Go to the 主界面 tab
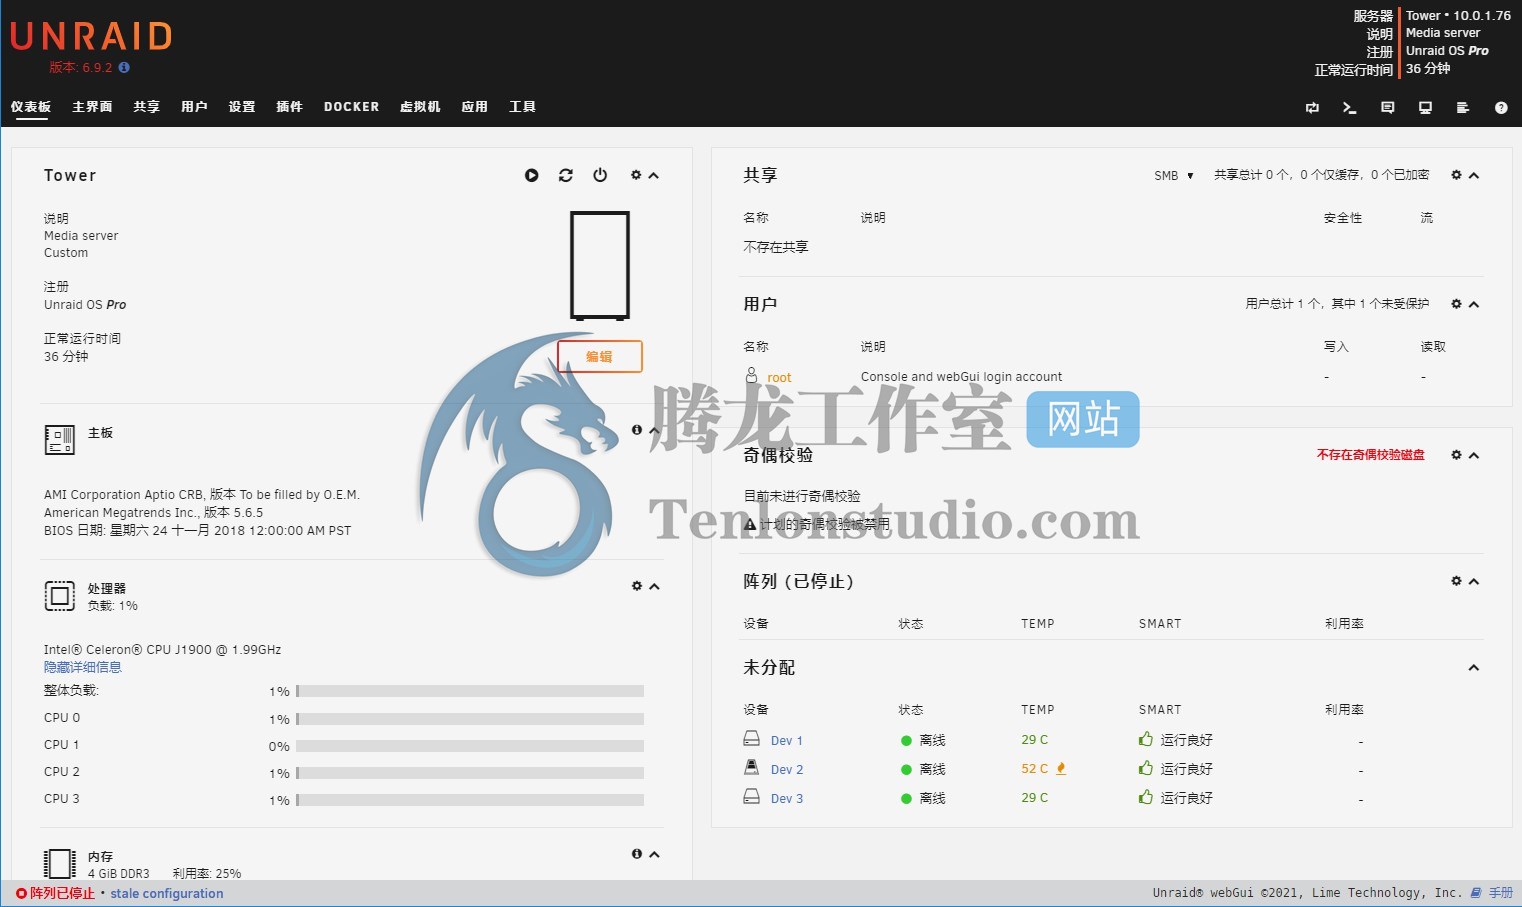This screenshot has height=907, width=1522. (92, 107)
